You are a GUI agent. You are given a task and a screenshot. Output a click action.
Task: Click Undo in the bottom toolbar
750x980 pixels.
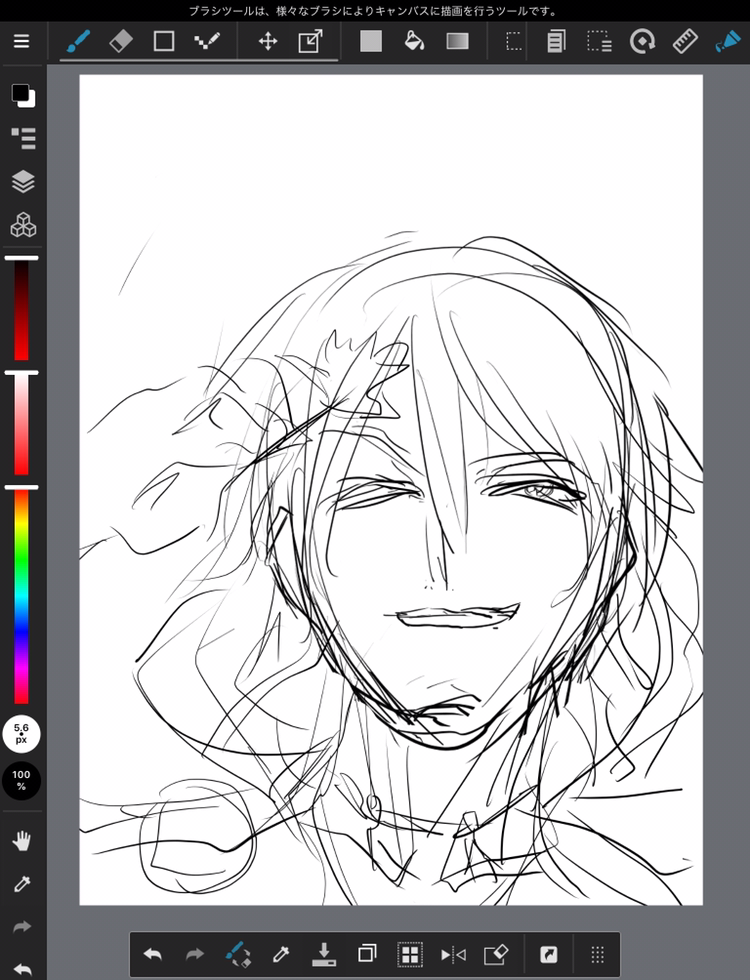(153, 954)
